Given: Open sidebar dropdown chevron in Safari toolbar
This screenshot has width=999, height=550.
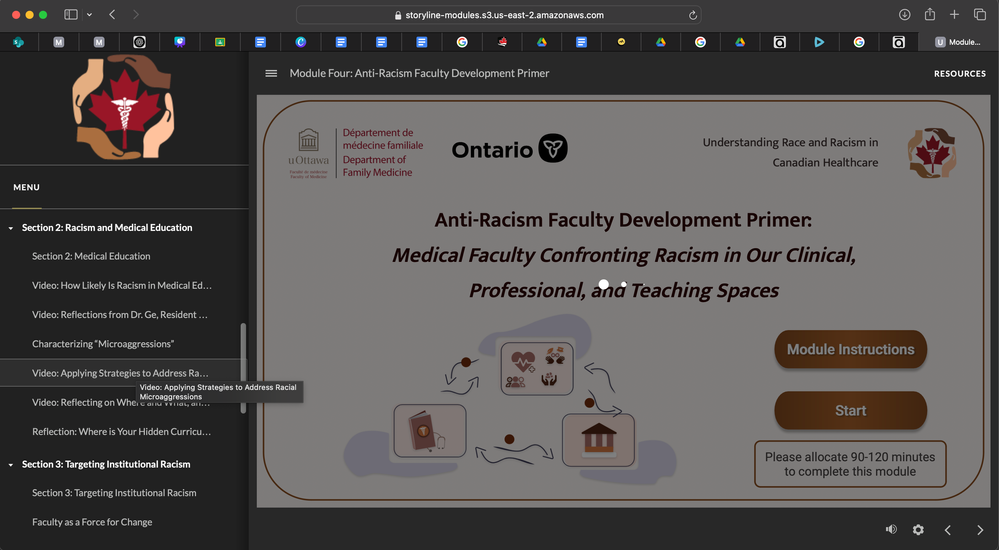Looking at the screenshot, I should (x=89, y=15).
